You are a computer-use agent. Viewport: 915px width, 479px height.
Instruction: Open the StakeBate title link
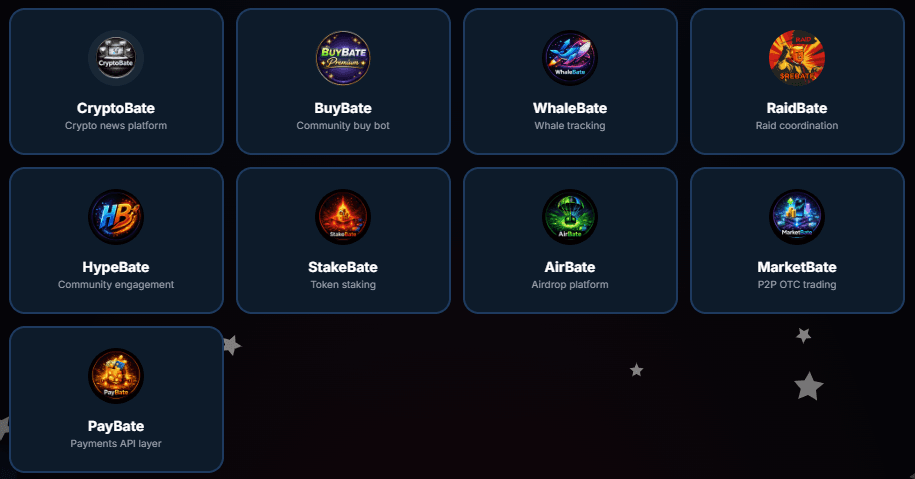[x=343, y=267]
